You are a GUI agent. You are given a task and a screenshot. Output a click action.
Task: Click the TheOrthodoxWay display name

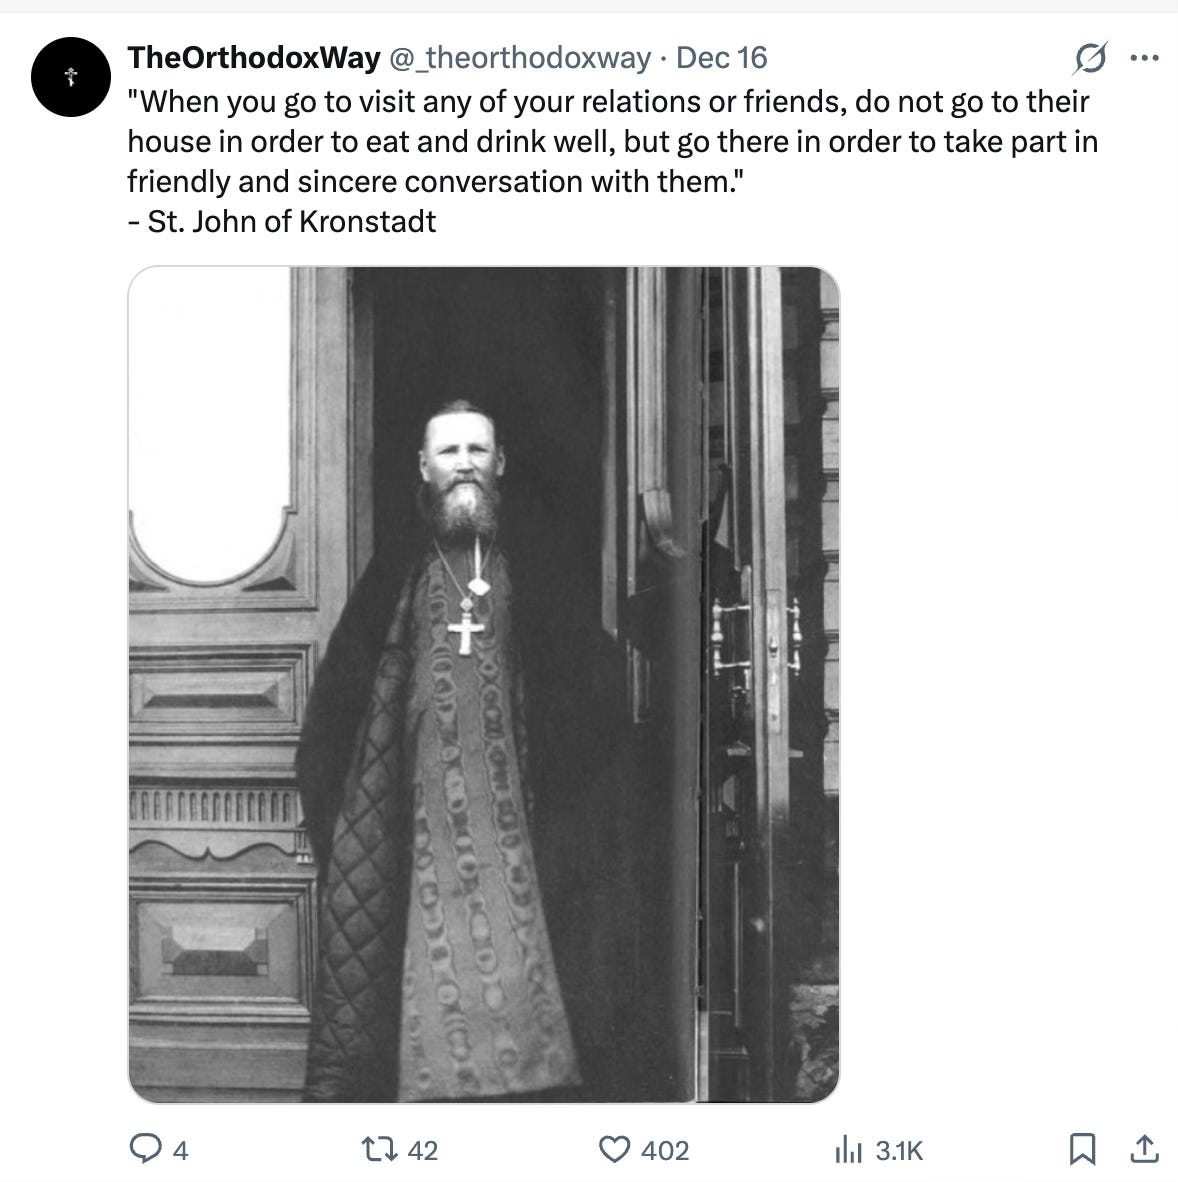point(254,58)
